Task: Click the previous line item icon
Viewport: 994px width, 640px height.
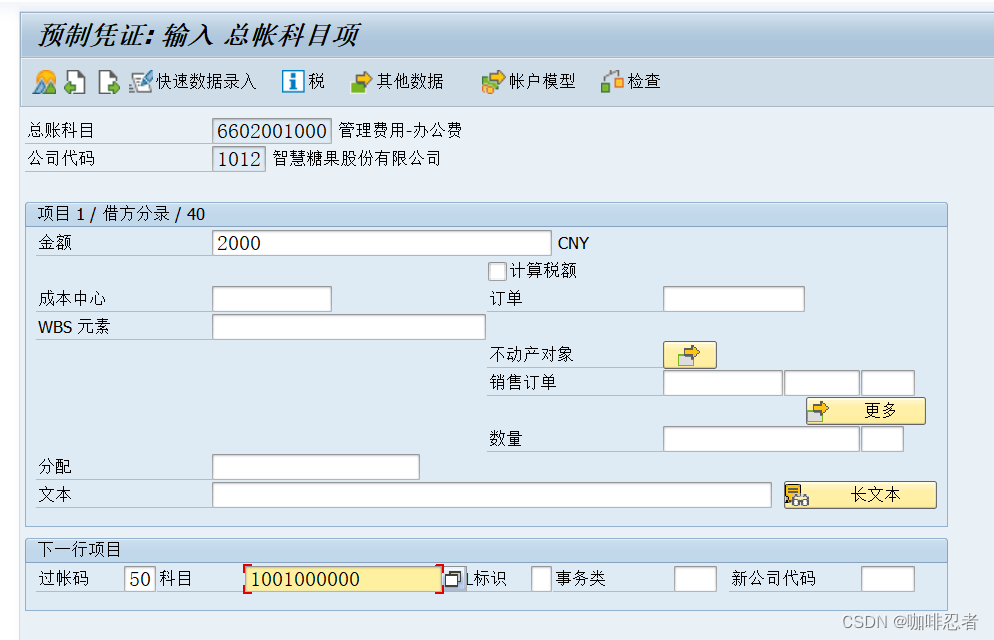Action: pyautogui.click(x=75, y=82)
